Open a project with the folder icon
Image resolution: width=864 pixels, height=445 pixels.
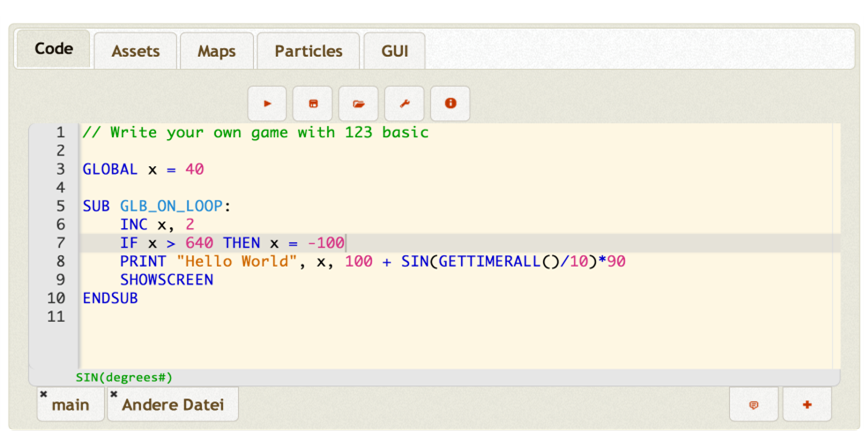(359, 103)
